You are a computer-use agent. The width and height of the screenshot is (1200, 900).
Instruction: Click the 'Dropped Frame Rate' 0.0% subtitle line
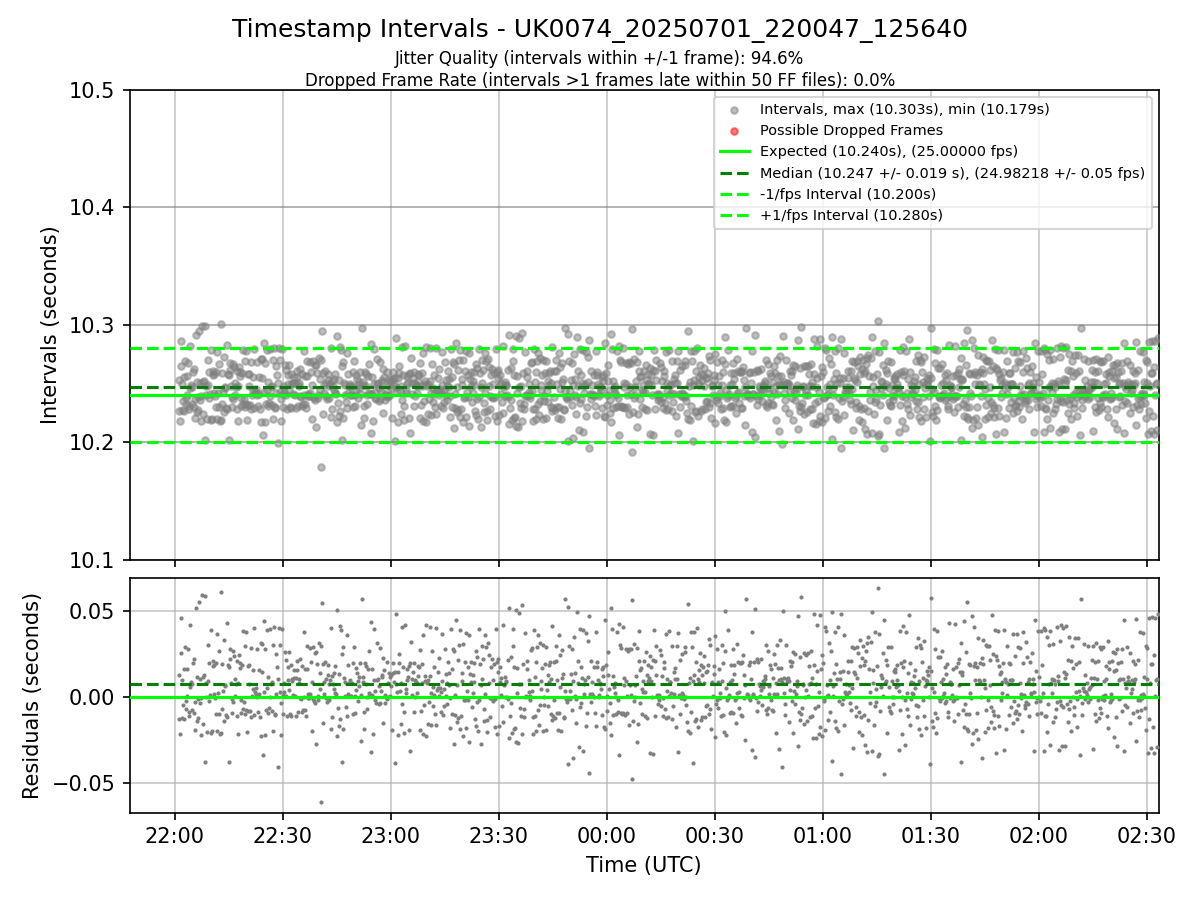[x=600, y=79]
